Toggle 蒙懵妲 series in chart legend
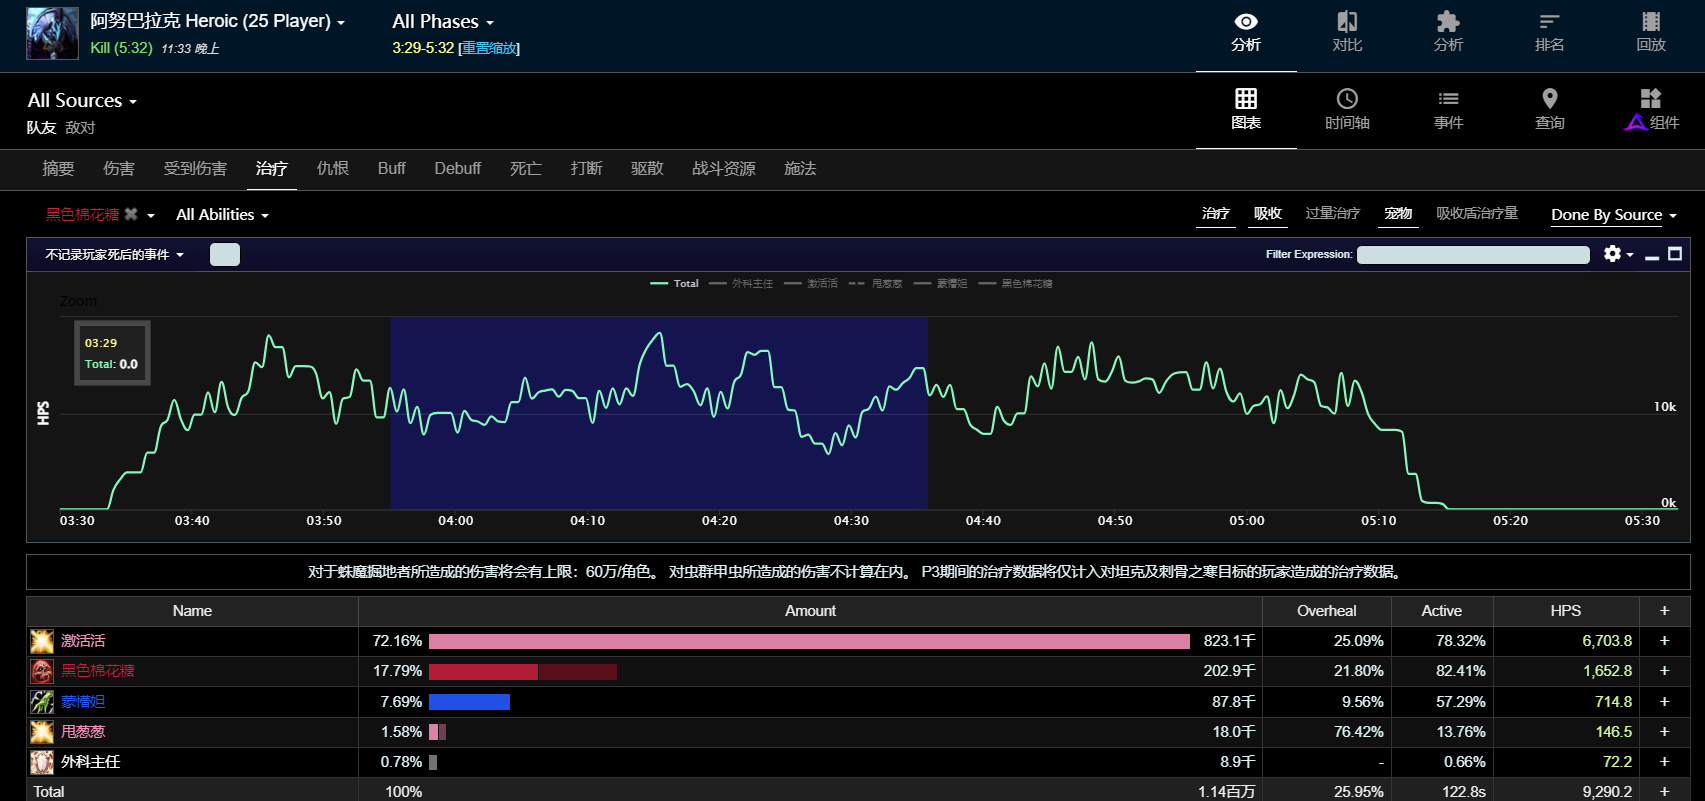Screen dimensions: 1705x801 [941, 284]
